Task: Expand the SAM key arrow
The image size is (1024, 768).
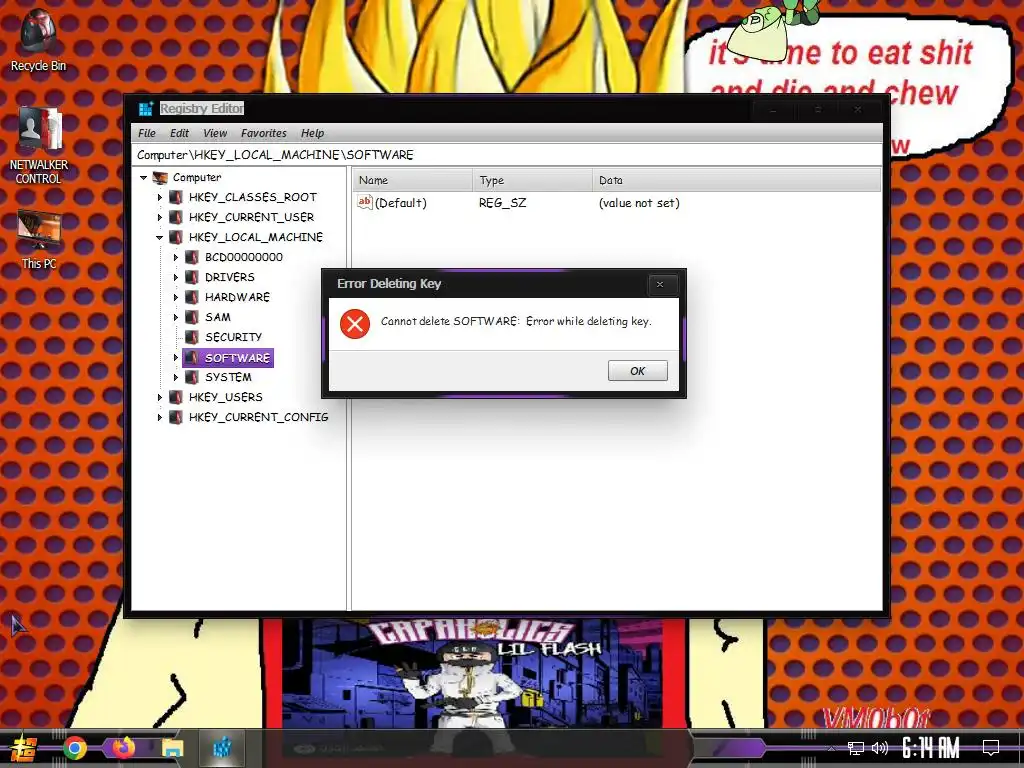Action: point(176,317)
